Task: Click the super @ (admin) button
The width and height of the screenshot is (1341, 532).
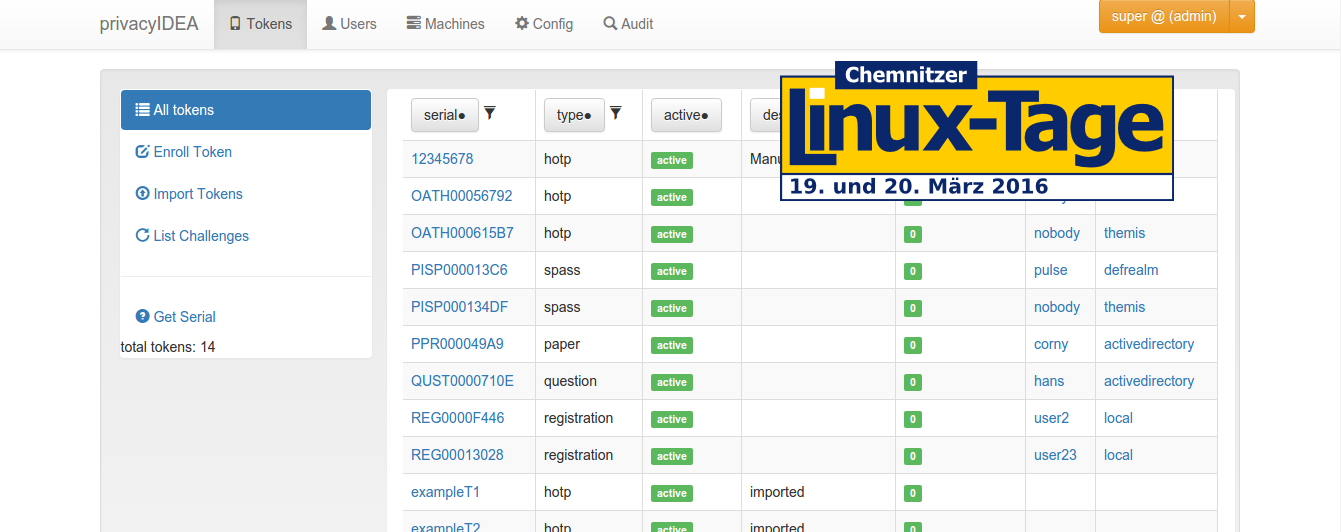Action: tap(1163, 16)
